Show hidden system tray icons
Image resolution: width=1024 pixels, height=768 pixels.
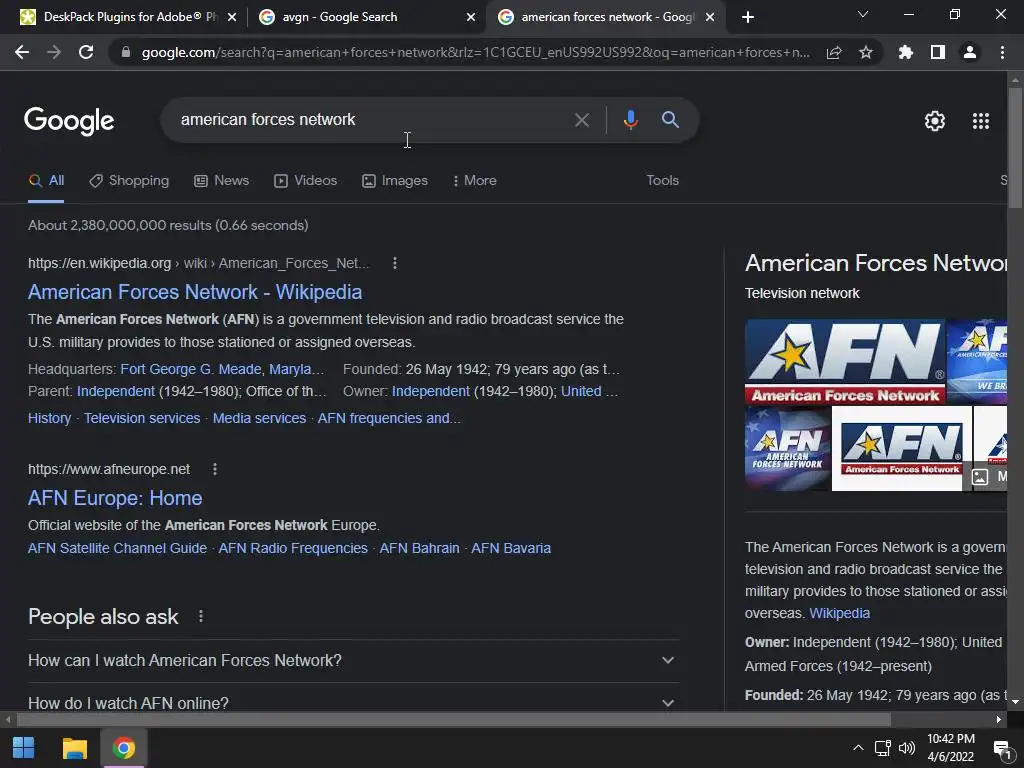[x=858, y=748]
